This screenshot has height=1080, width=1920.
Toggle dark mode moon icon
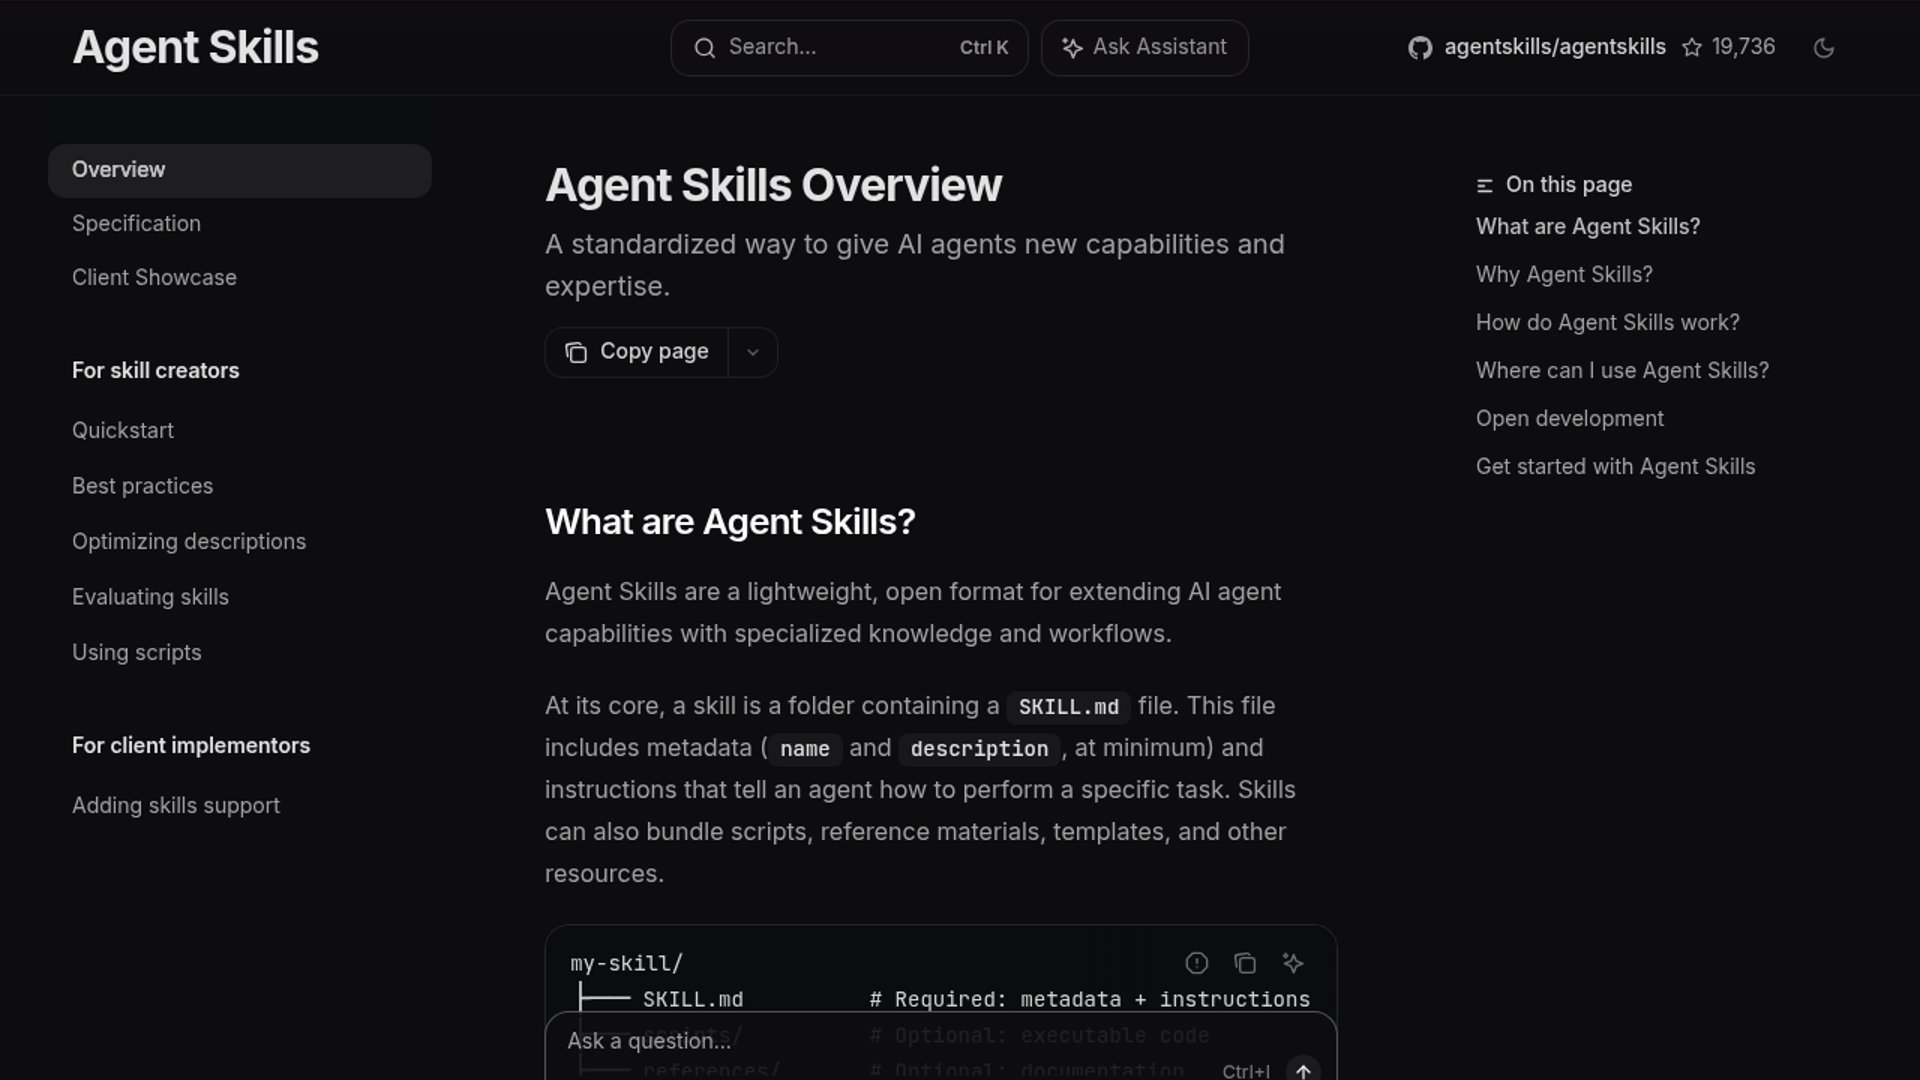point(1824,48)
